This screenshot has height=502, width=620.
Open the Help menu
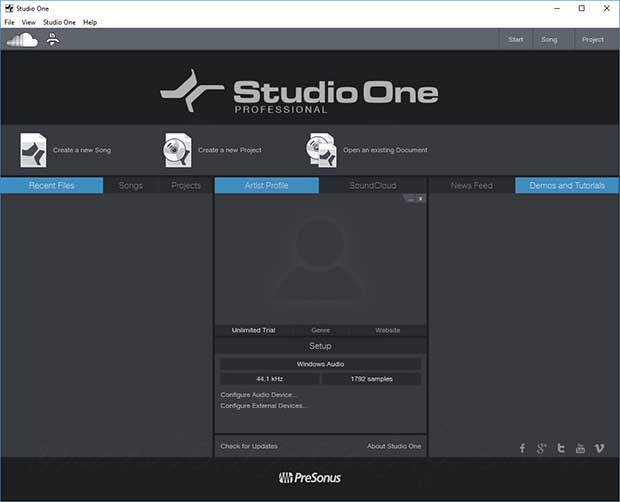tap(90, 22)
